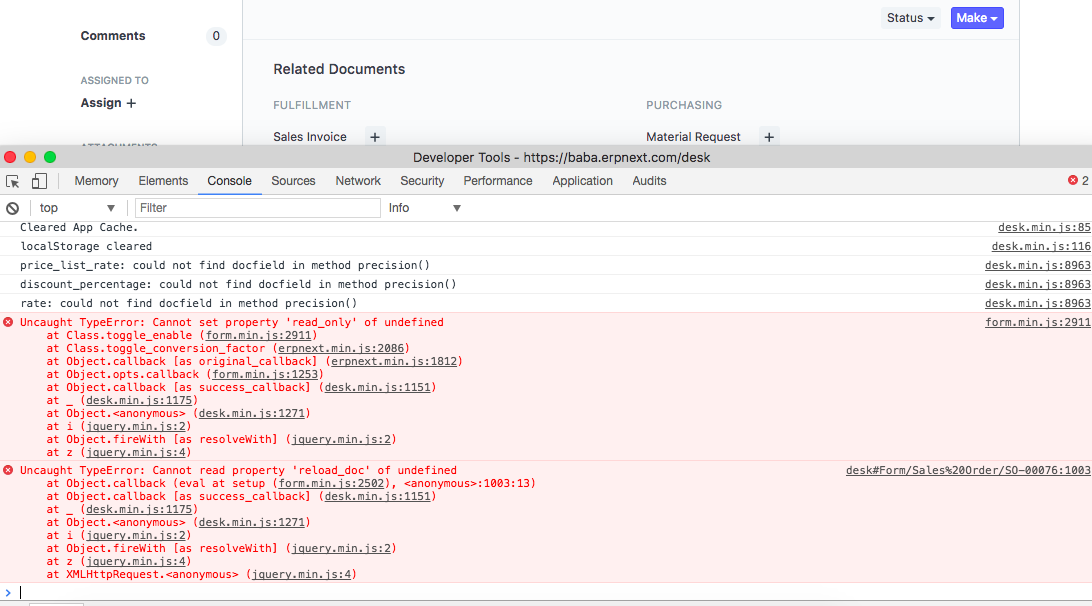Click the red error icon on 'reload_doc' error
The image size is (1092, 606).
[x=10, y=470]
